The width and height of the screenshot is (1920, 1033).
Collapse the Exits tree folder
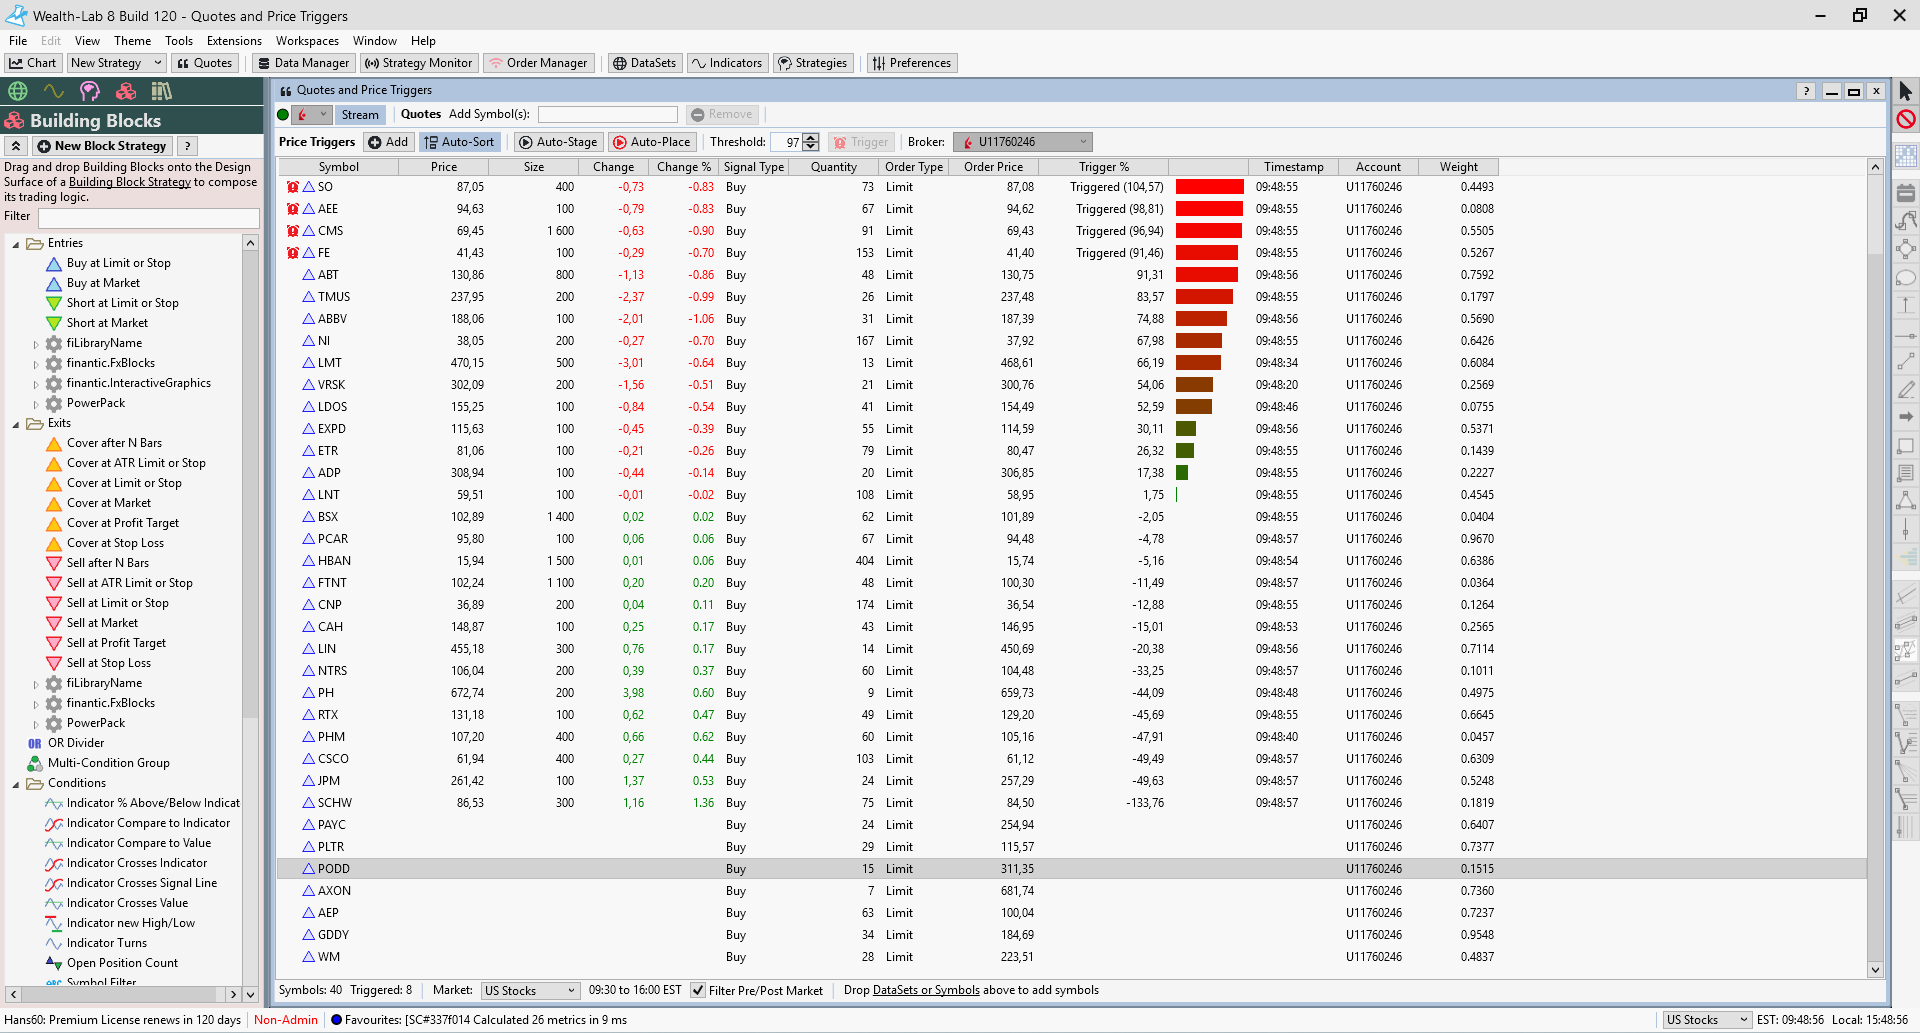16,424
